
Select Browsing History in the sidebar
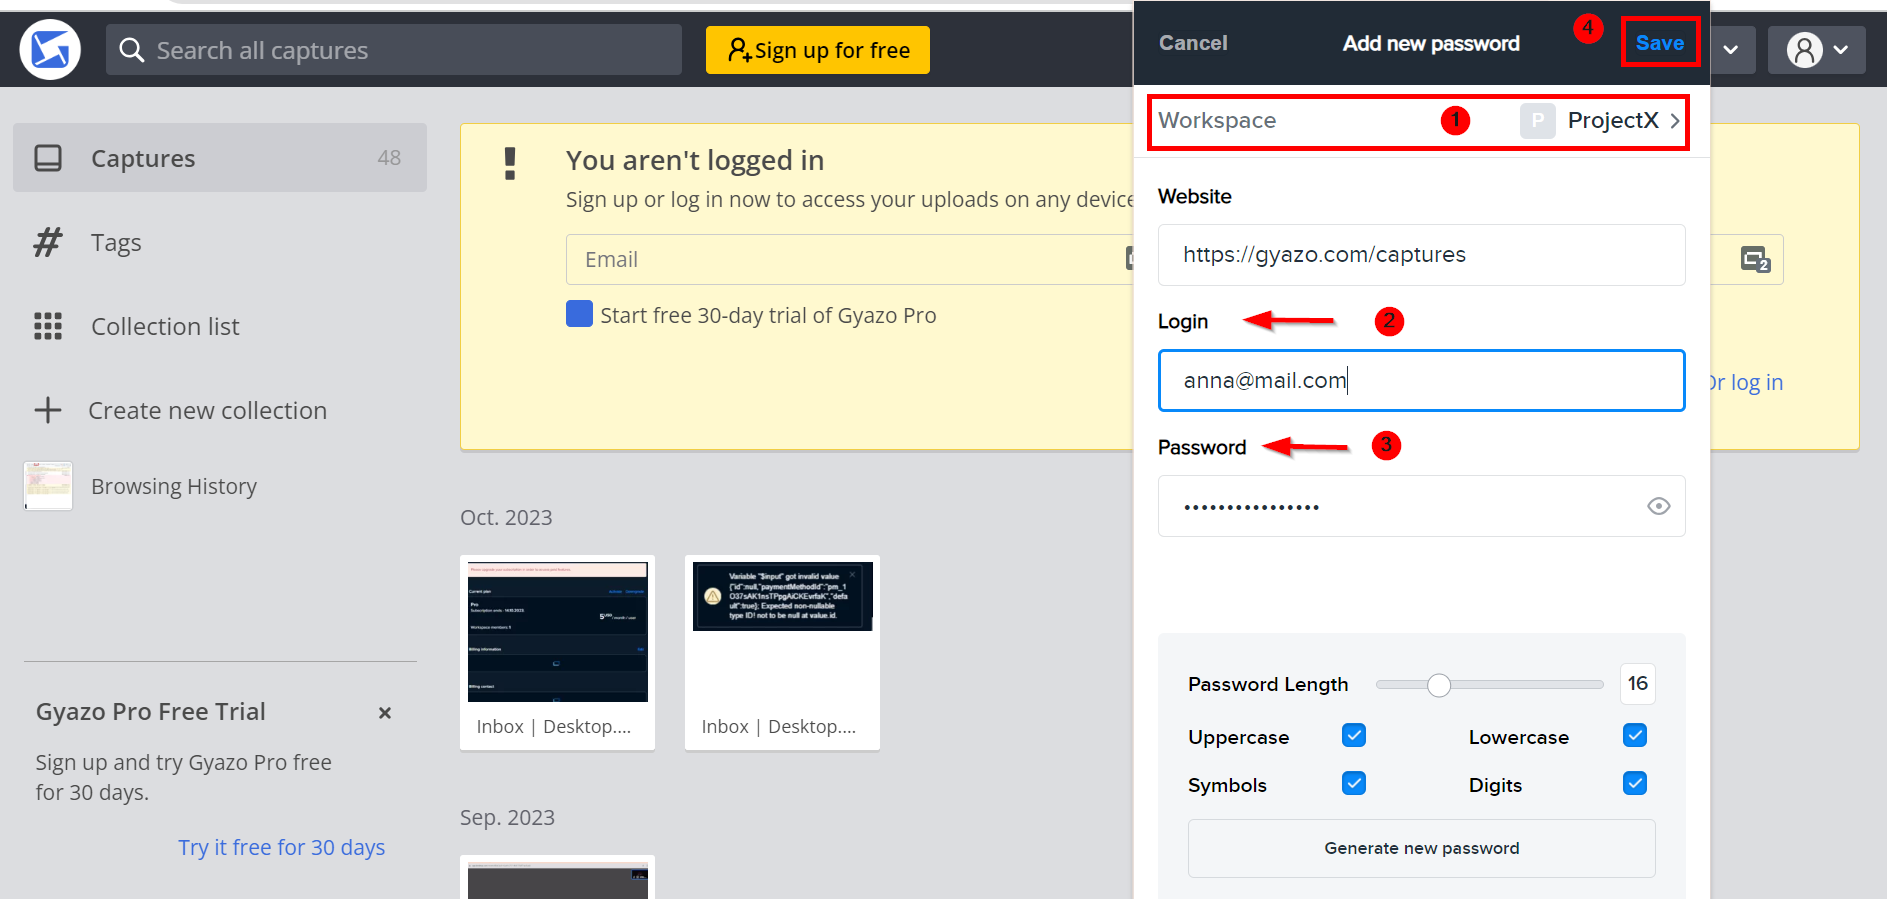coord(173,486)
